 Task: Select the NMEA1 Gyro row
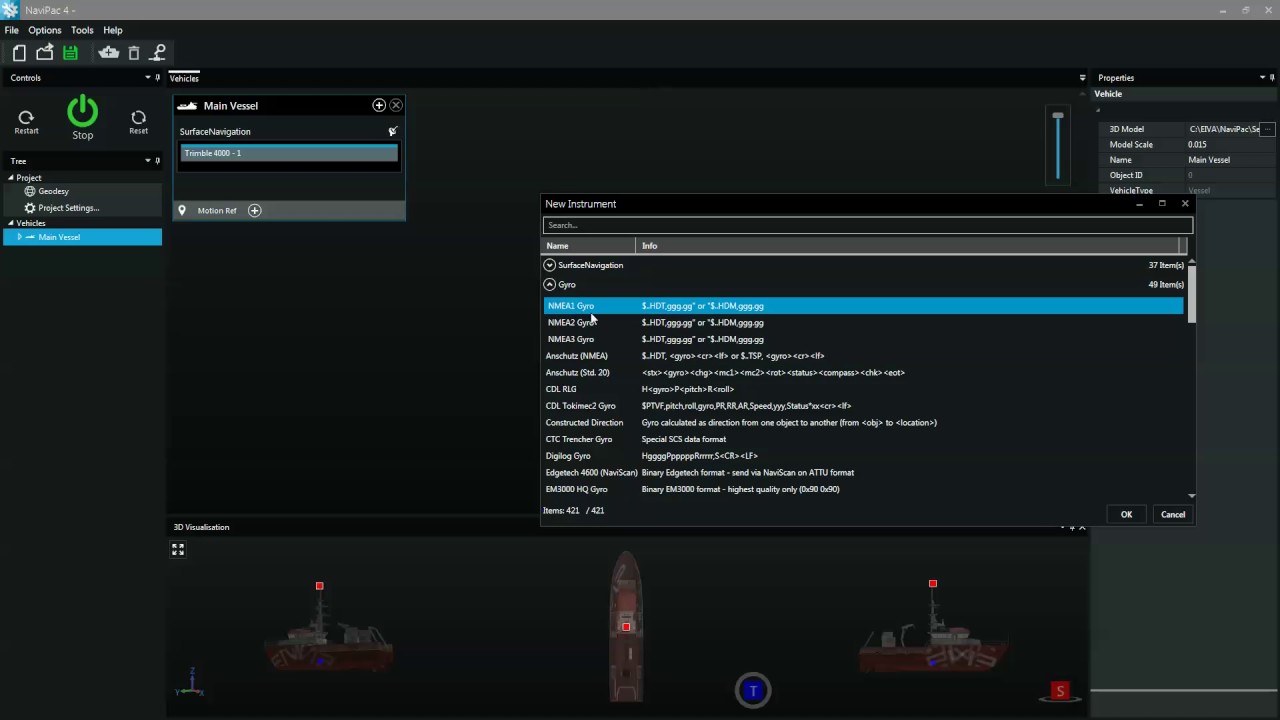coord(863,306)
